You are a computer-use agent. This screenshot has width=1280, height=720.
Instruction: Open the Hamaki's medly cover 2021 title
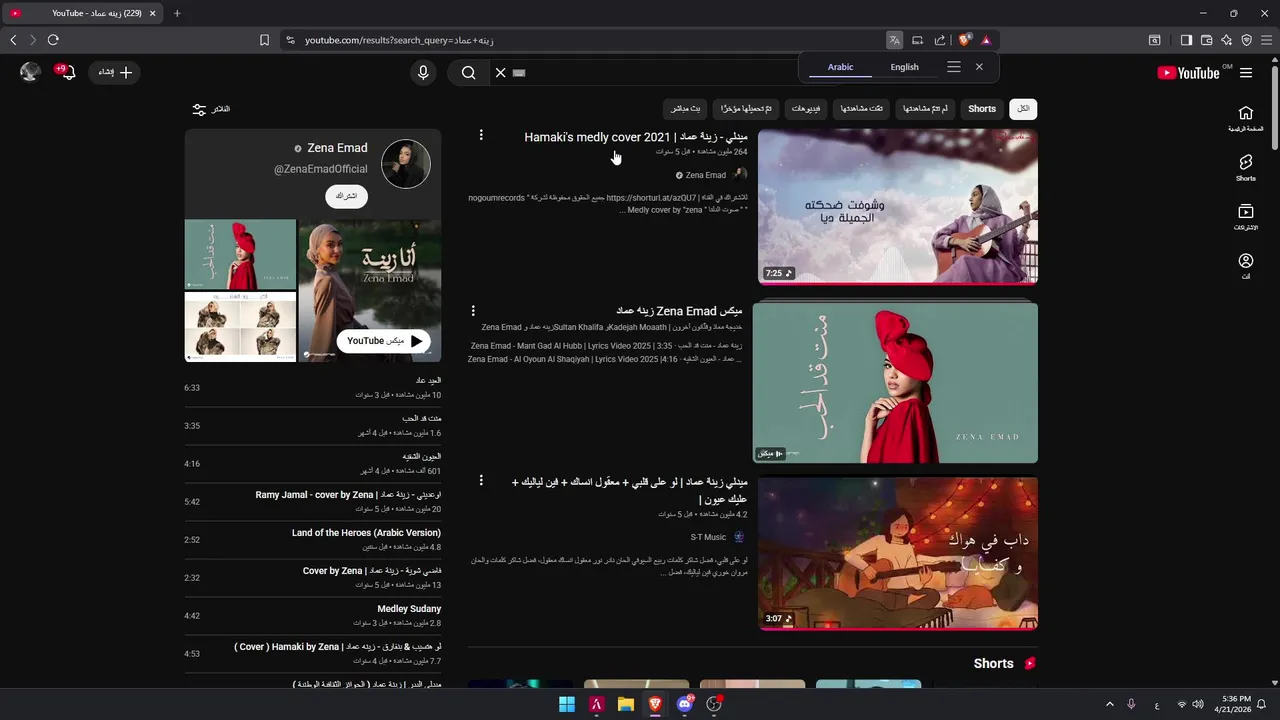635,137
